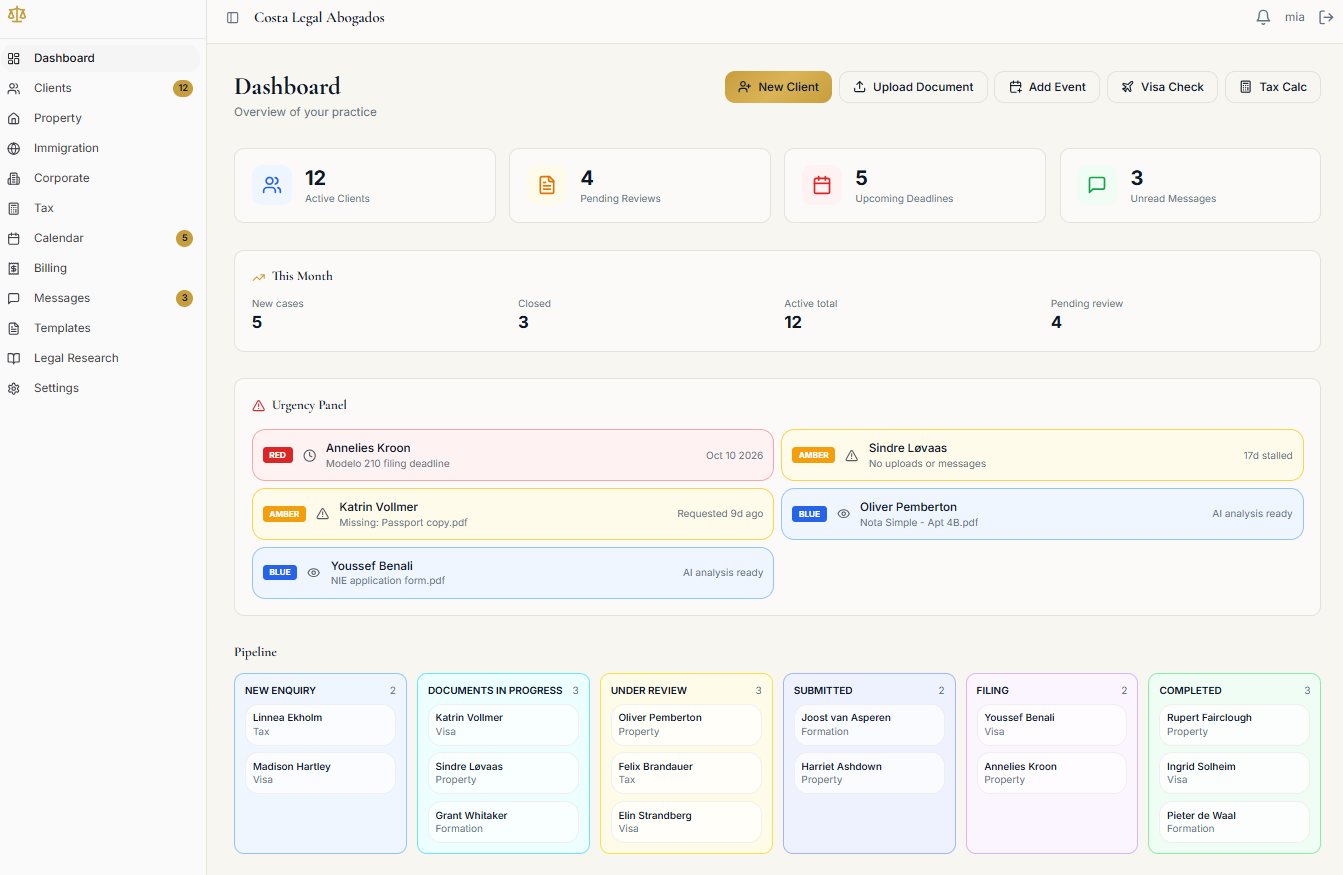The height and width of the screenshot is (875, 1343).
Task: Open Felix Brandauer Tax card
Action: click(x=686, y=773)
